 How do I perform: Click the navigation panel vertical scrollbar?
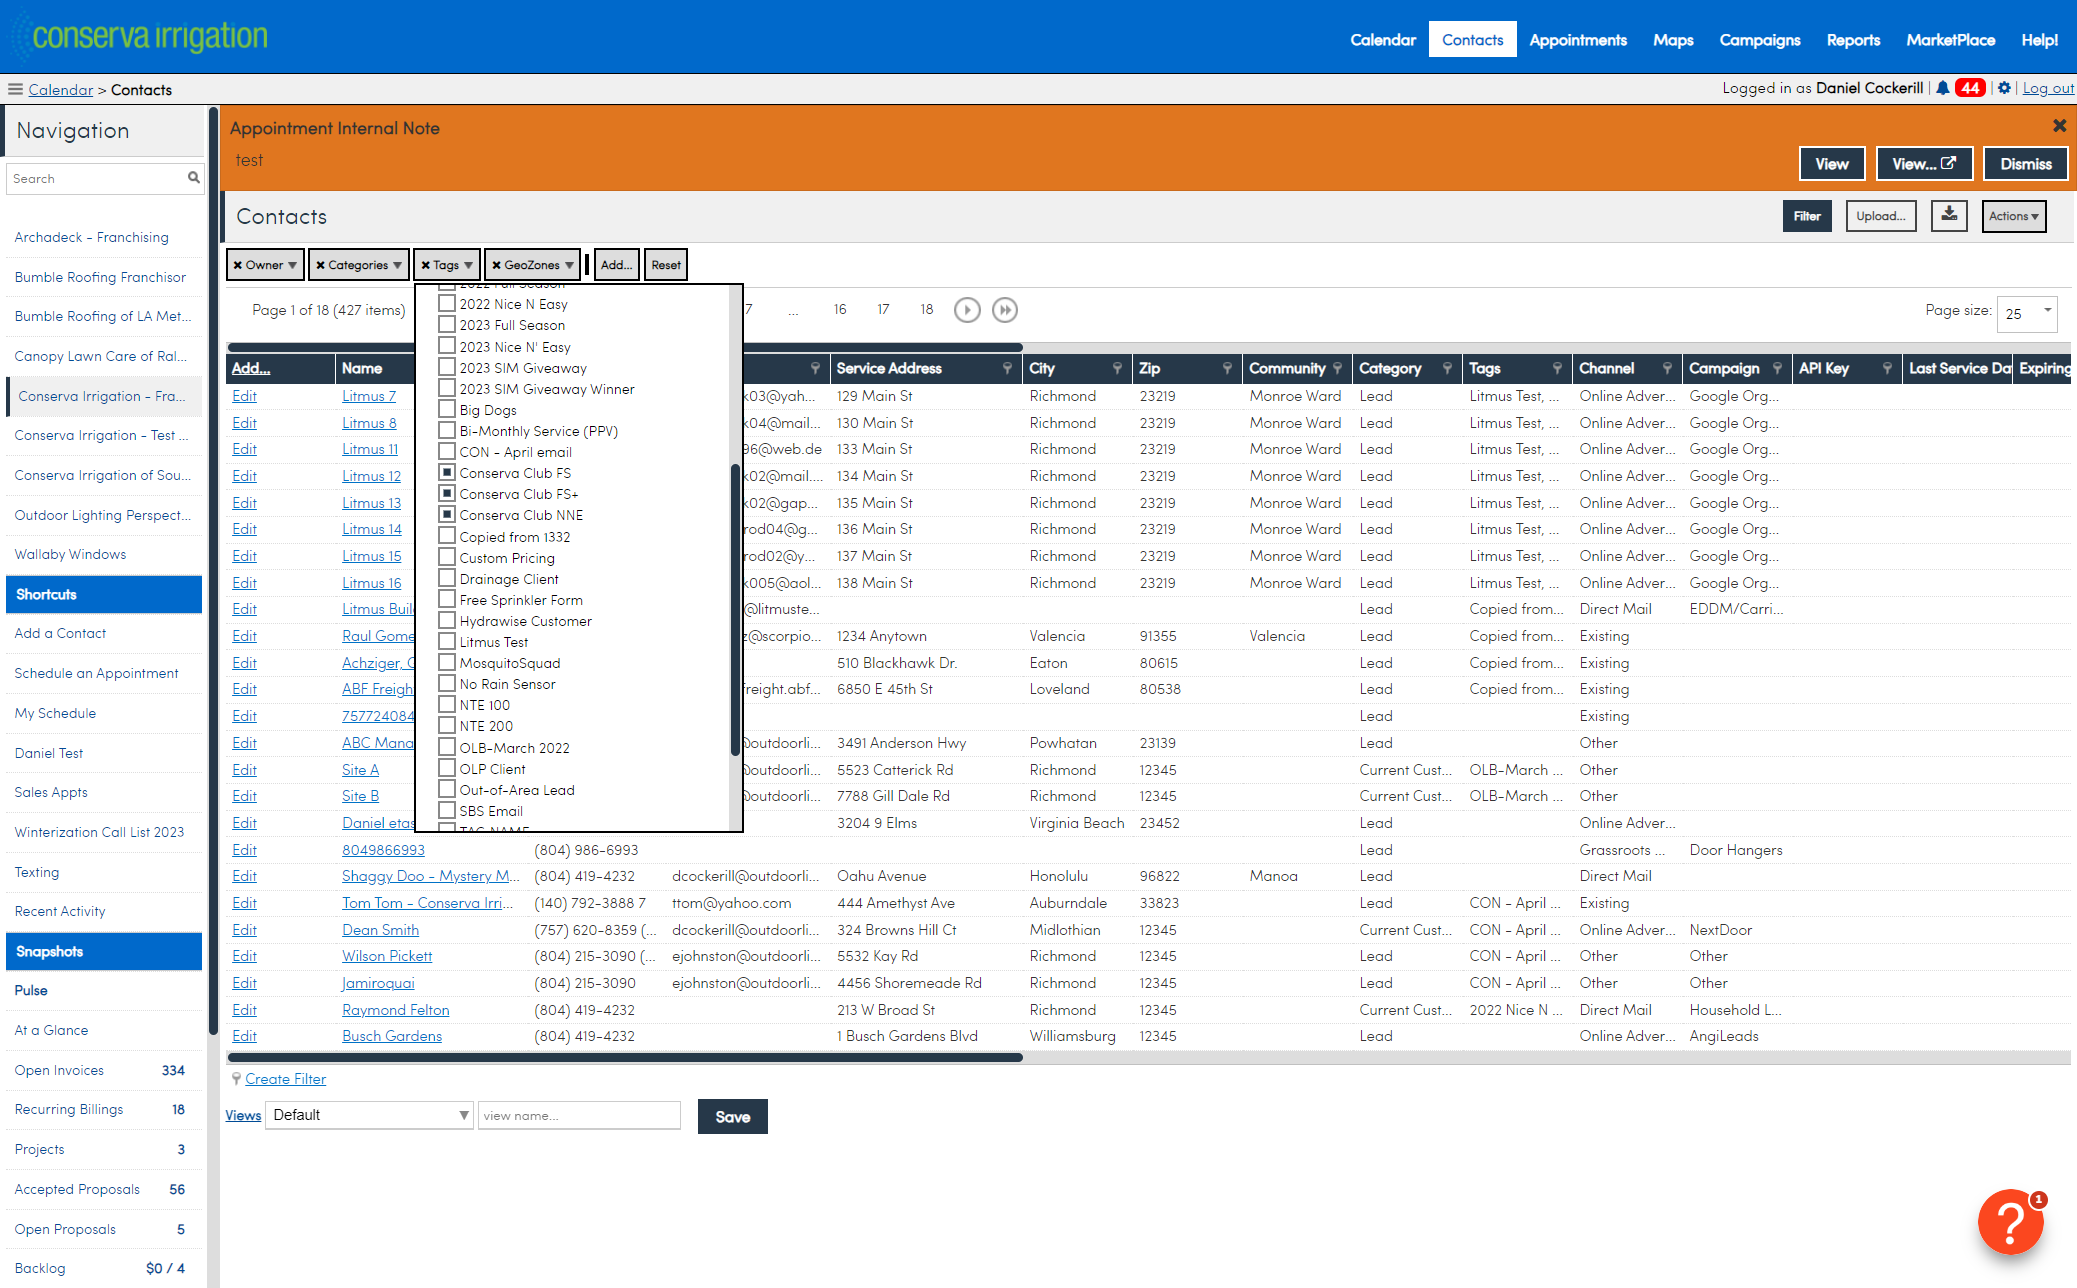click(213, 570)
